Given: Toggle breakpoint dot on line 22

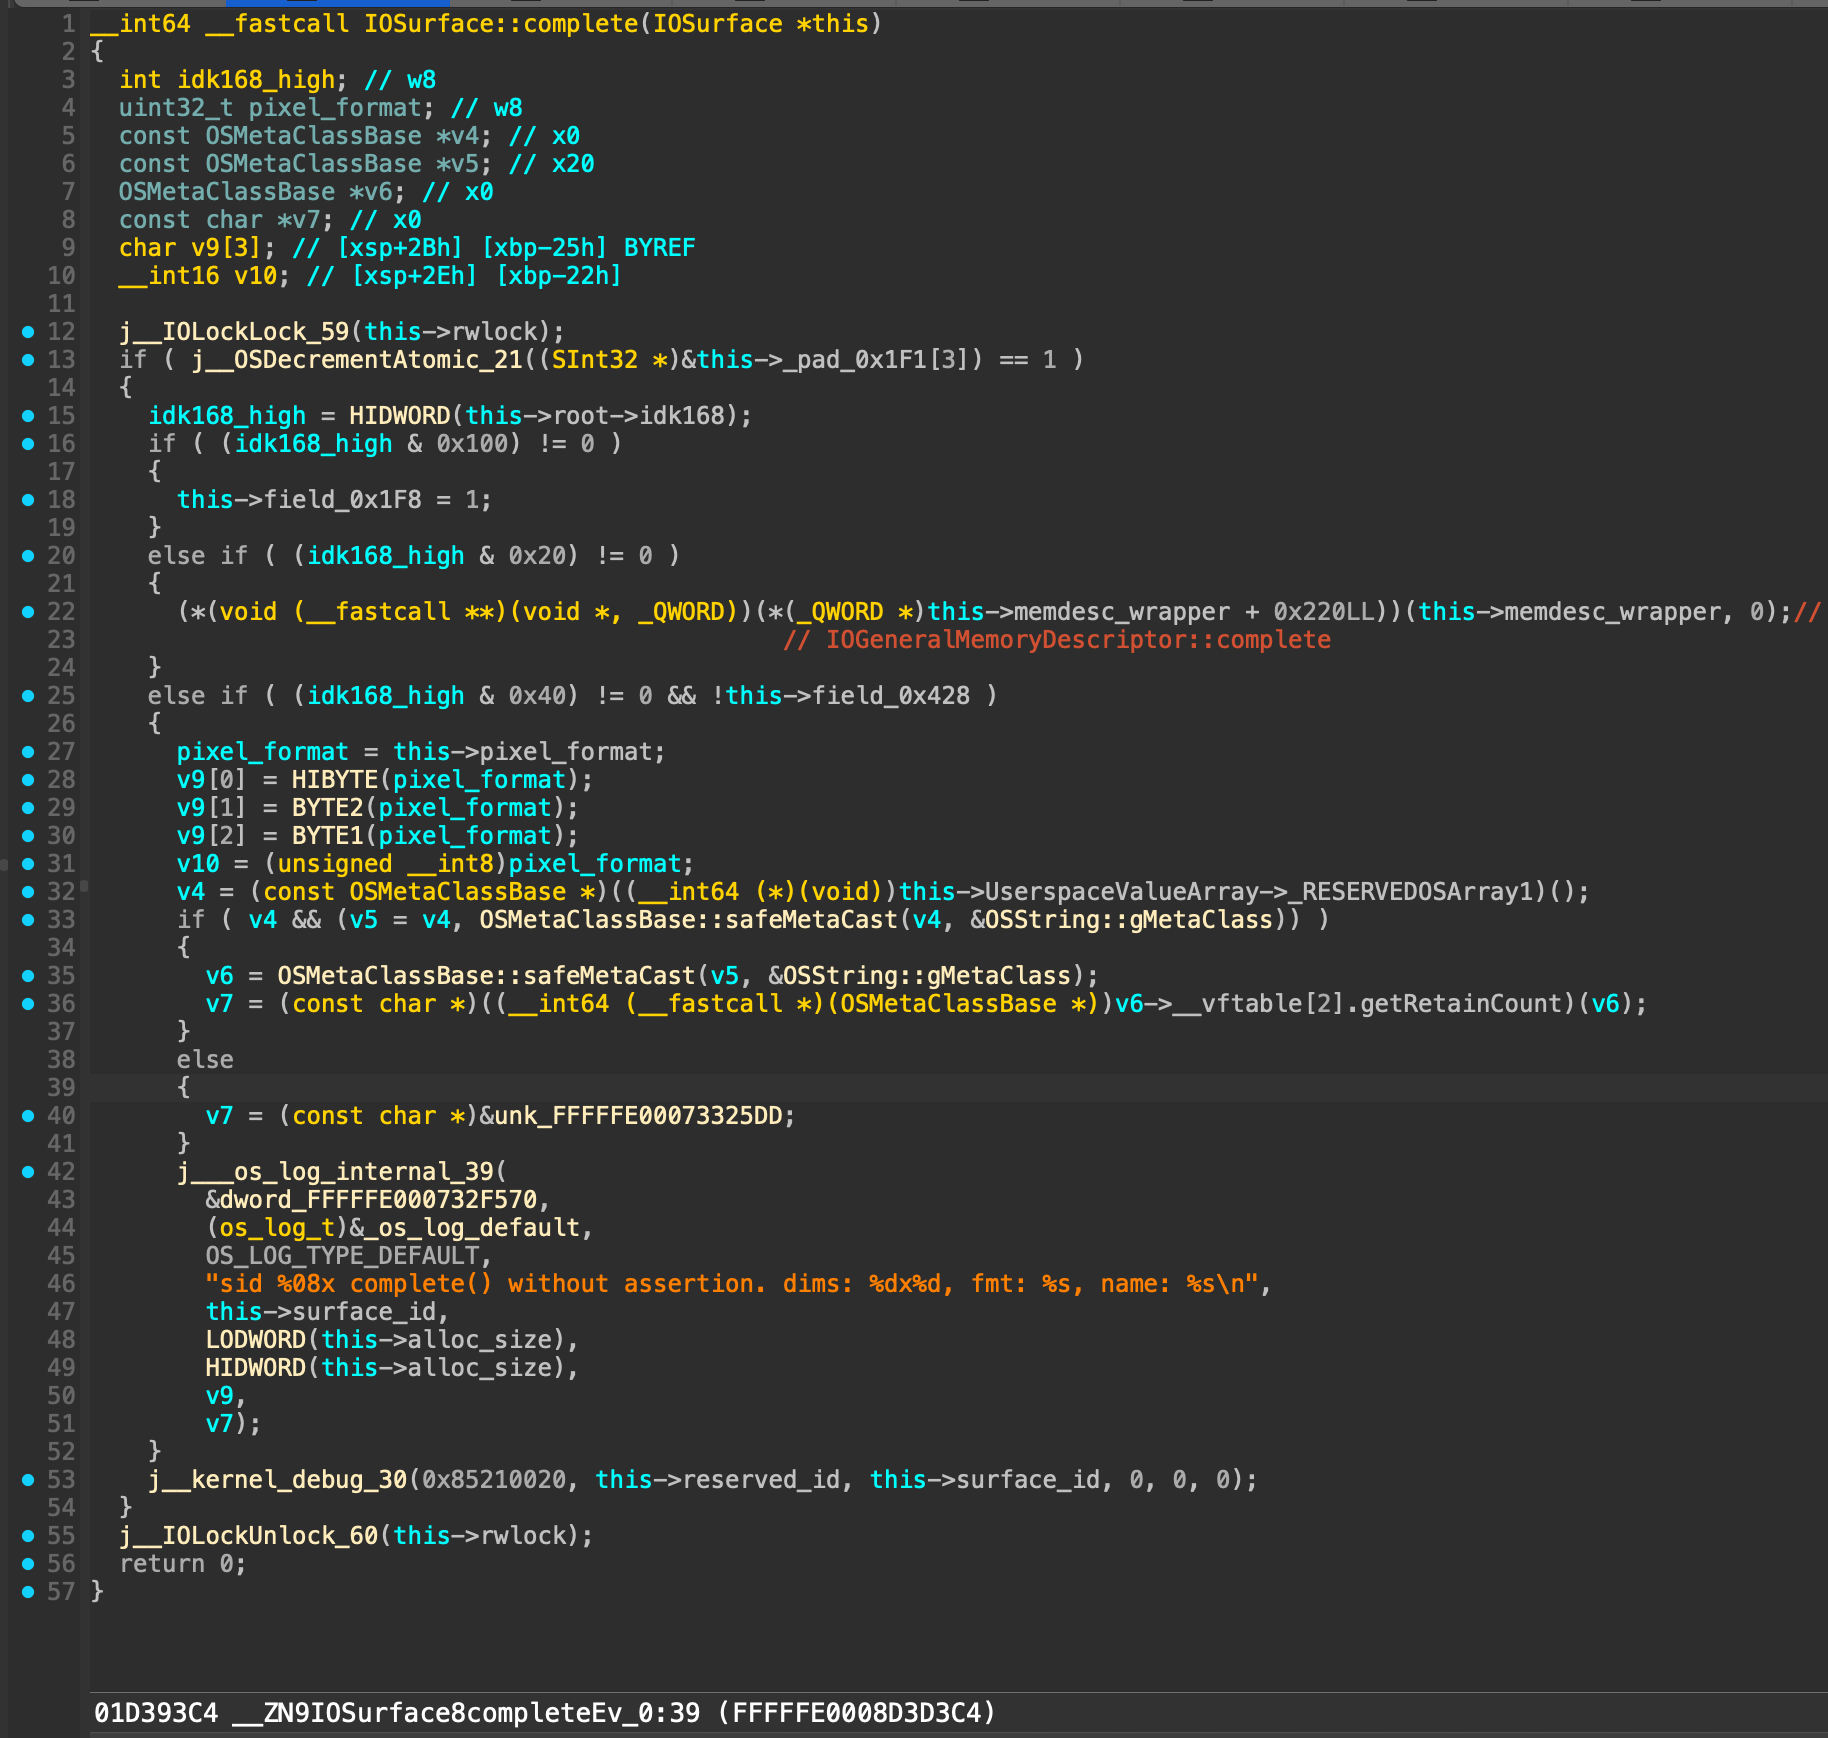Looking at the screenshot, I should (x=28, y=612).
